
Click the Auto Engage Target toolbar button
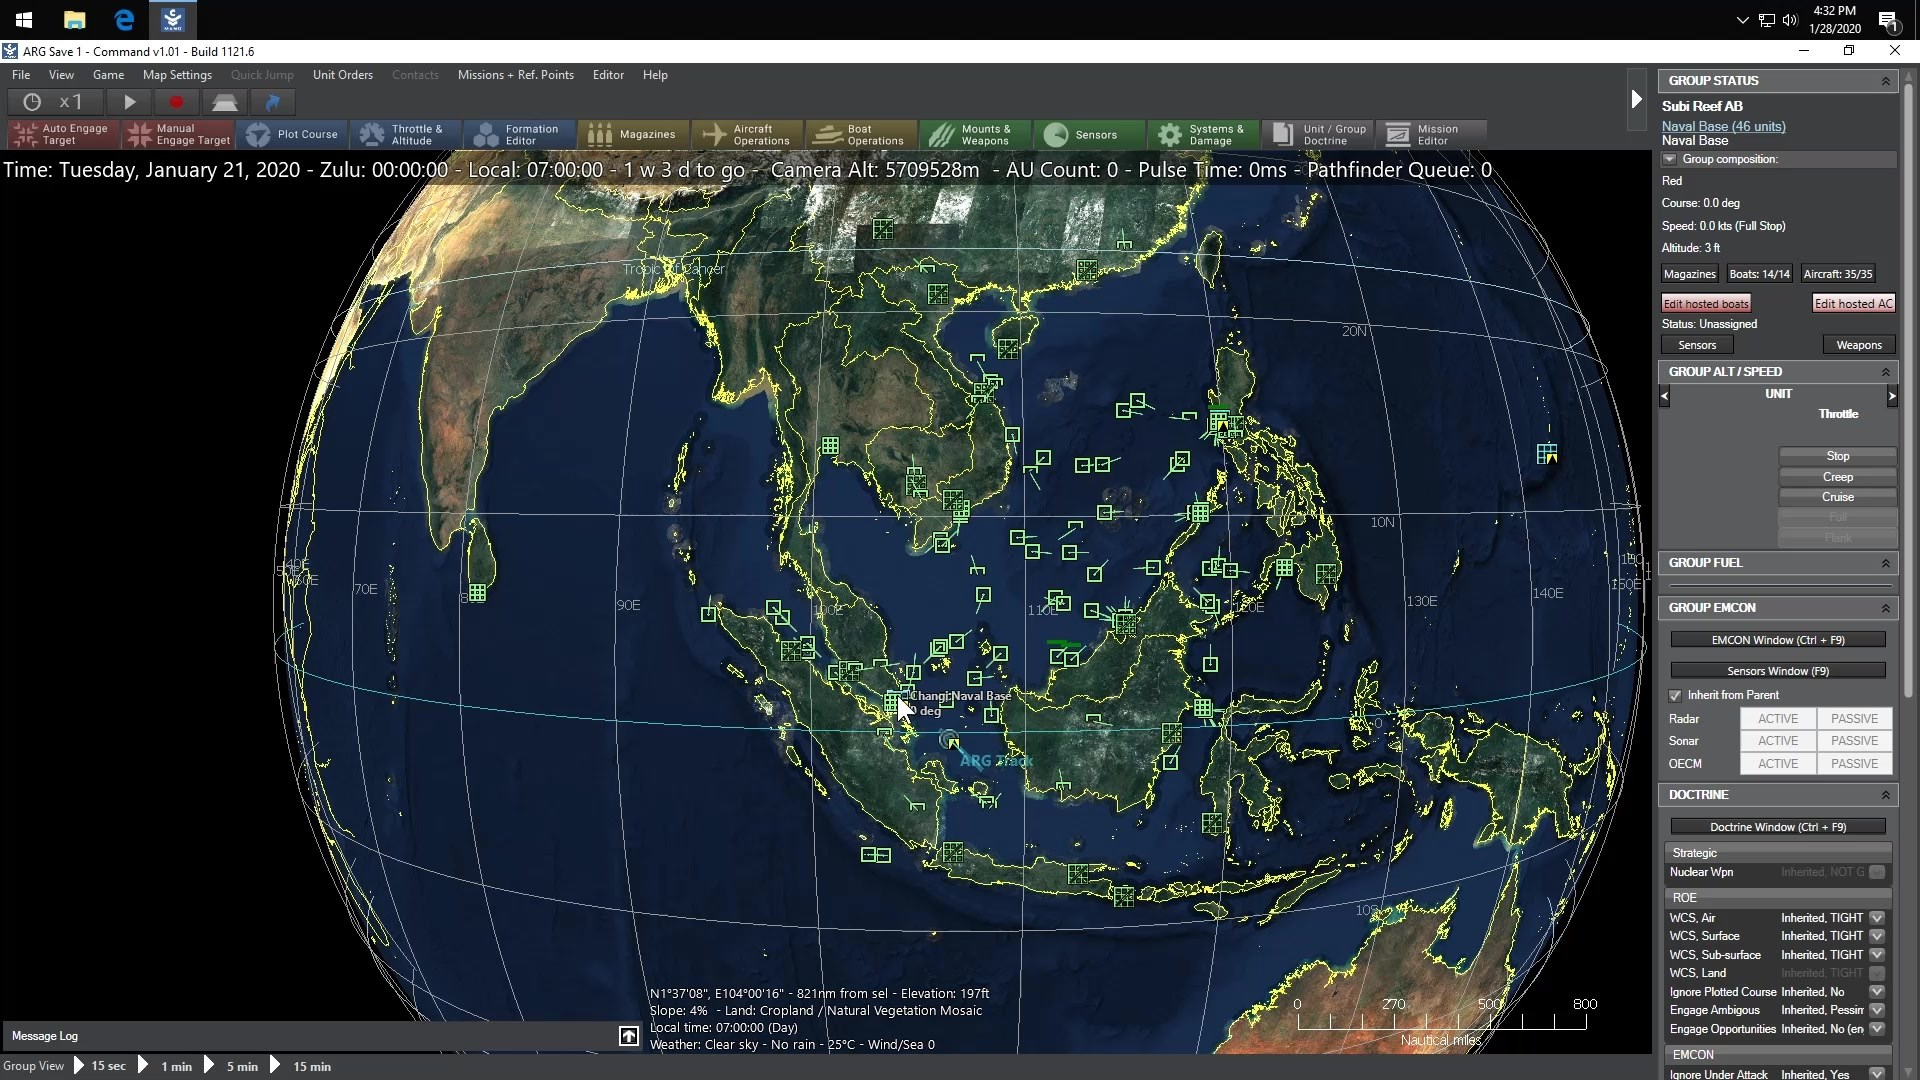pos(64,134)
